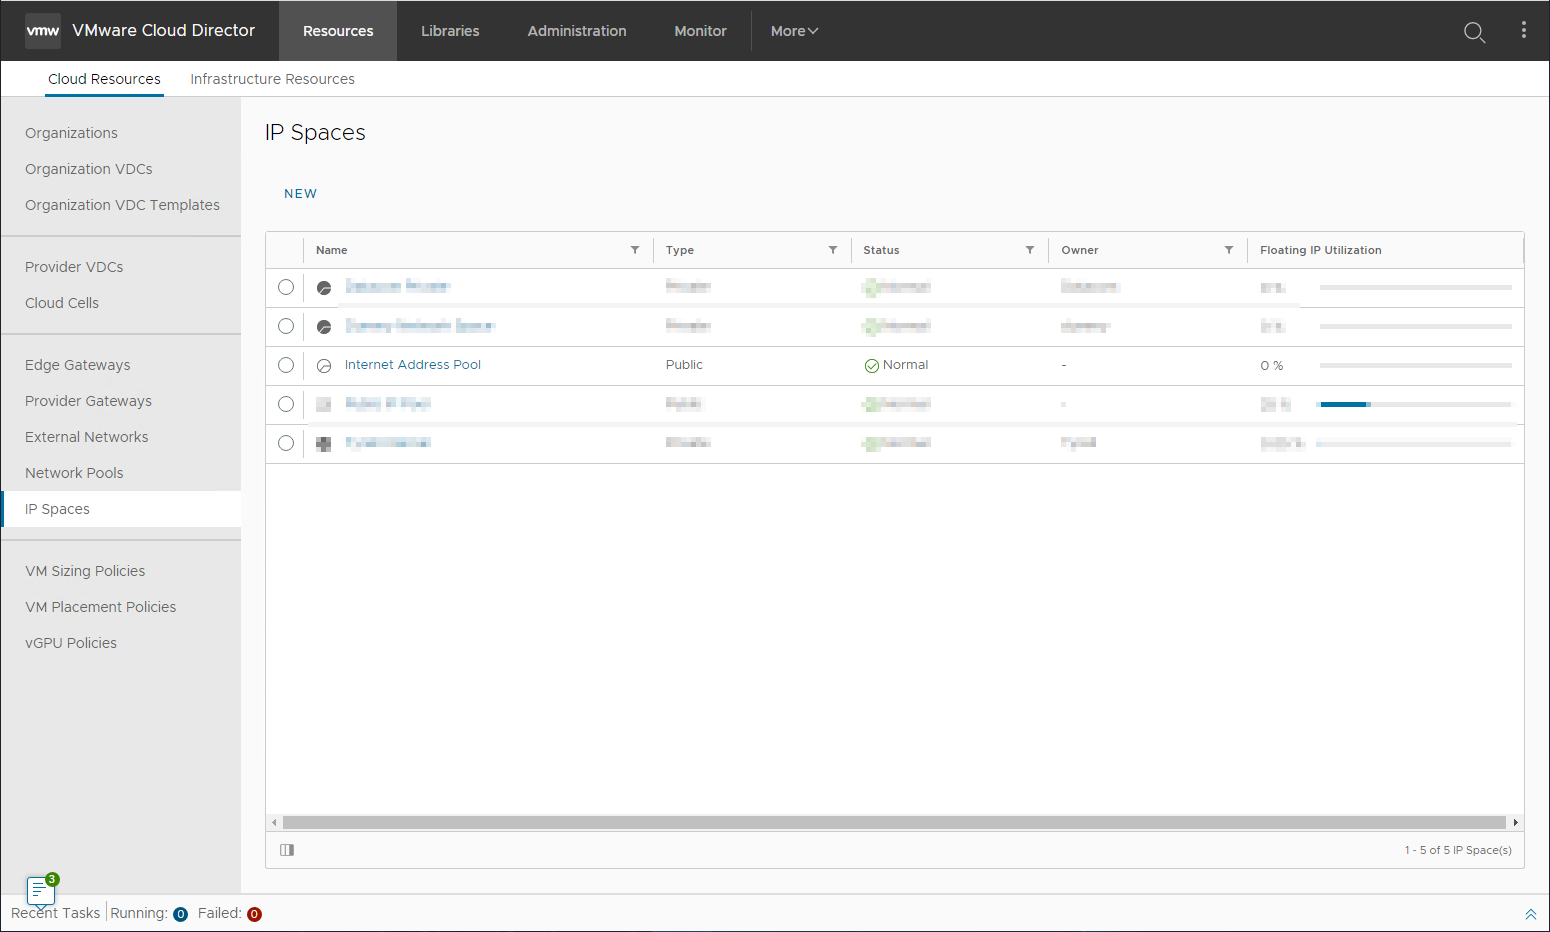
Task: Click Status column filter icon
Action: tap(1030, 250)
